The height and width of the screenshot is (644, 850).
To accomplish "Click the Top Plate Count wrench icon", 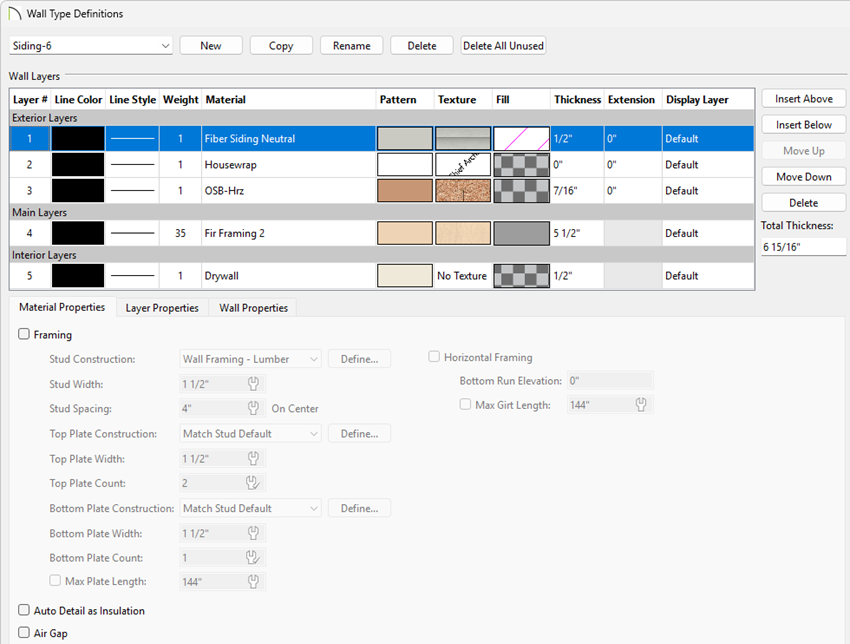I will point(253,482).
